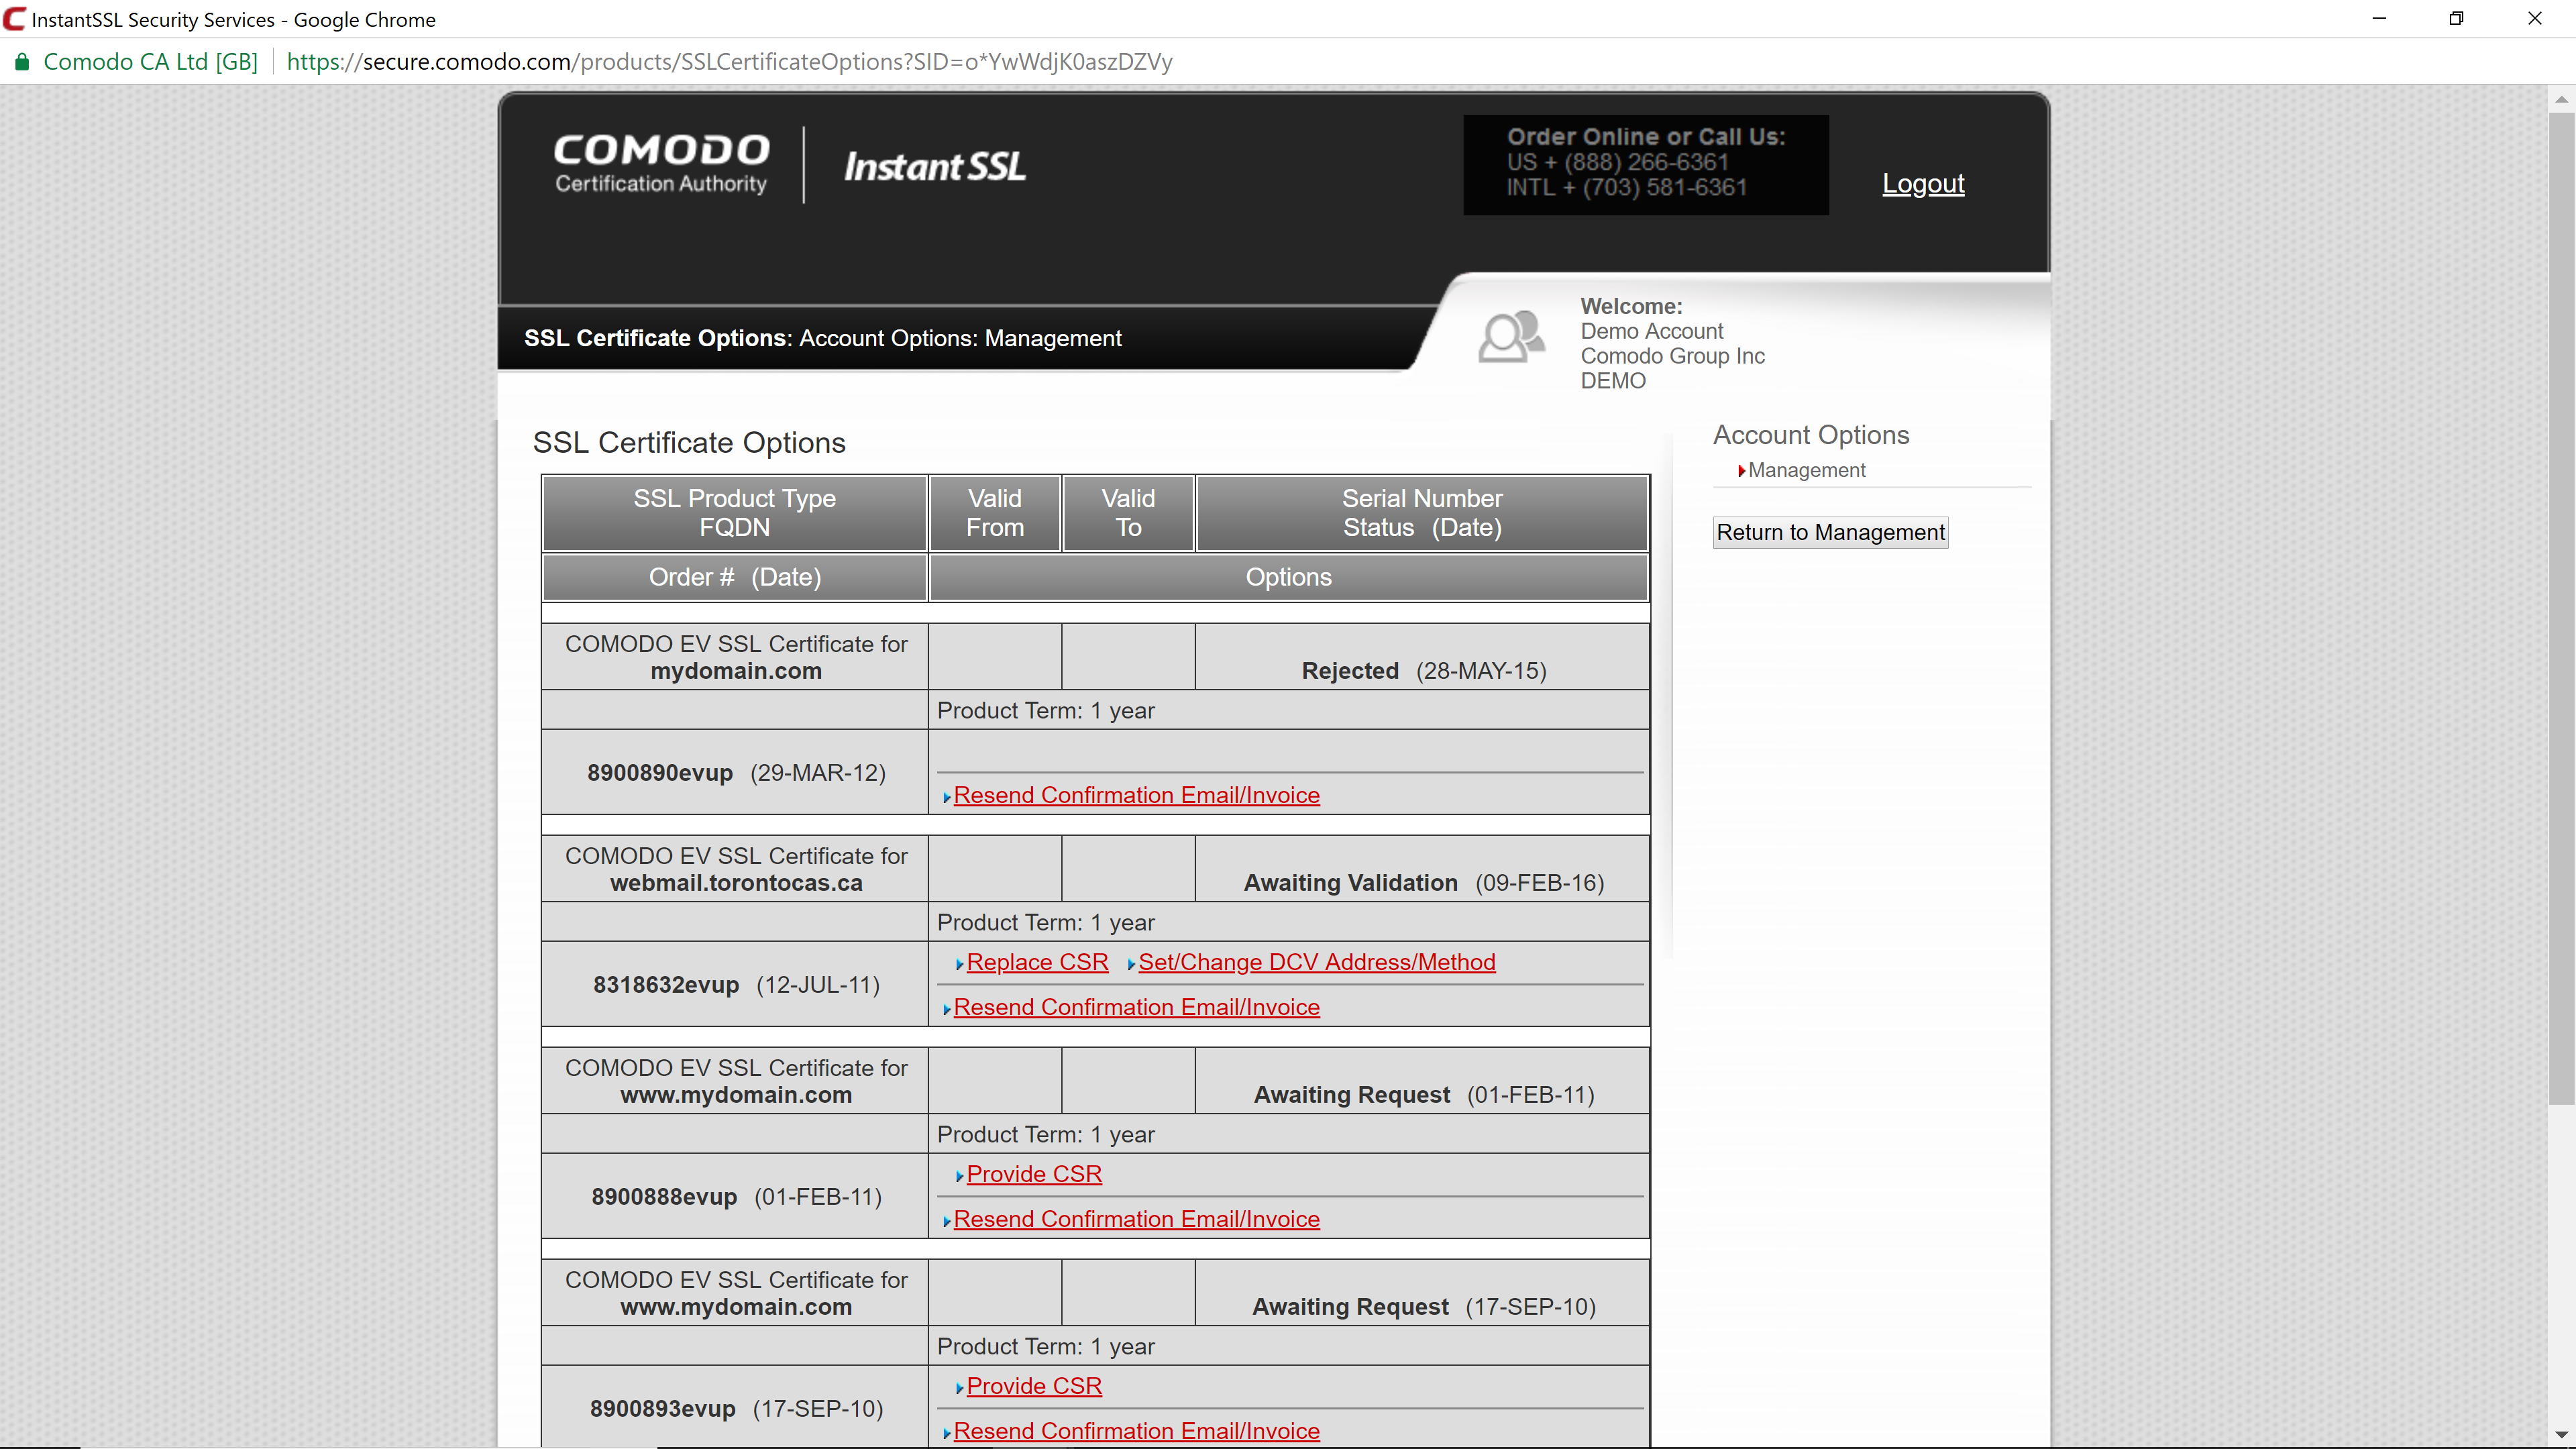Click the SSL Certificate Options page heading
2576x1449 pixels.
[689, 443]
